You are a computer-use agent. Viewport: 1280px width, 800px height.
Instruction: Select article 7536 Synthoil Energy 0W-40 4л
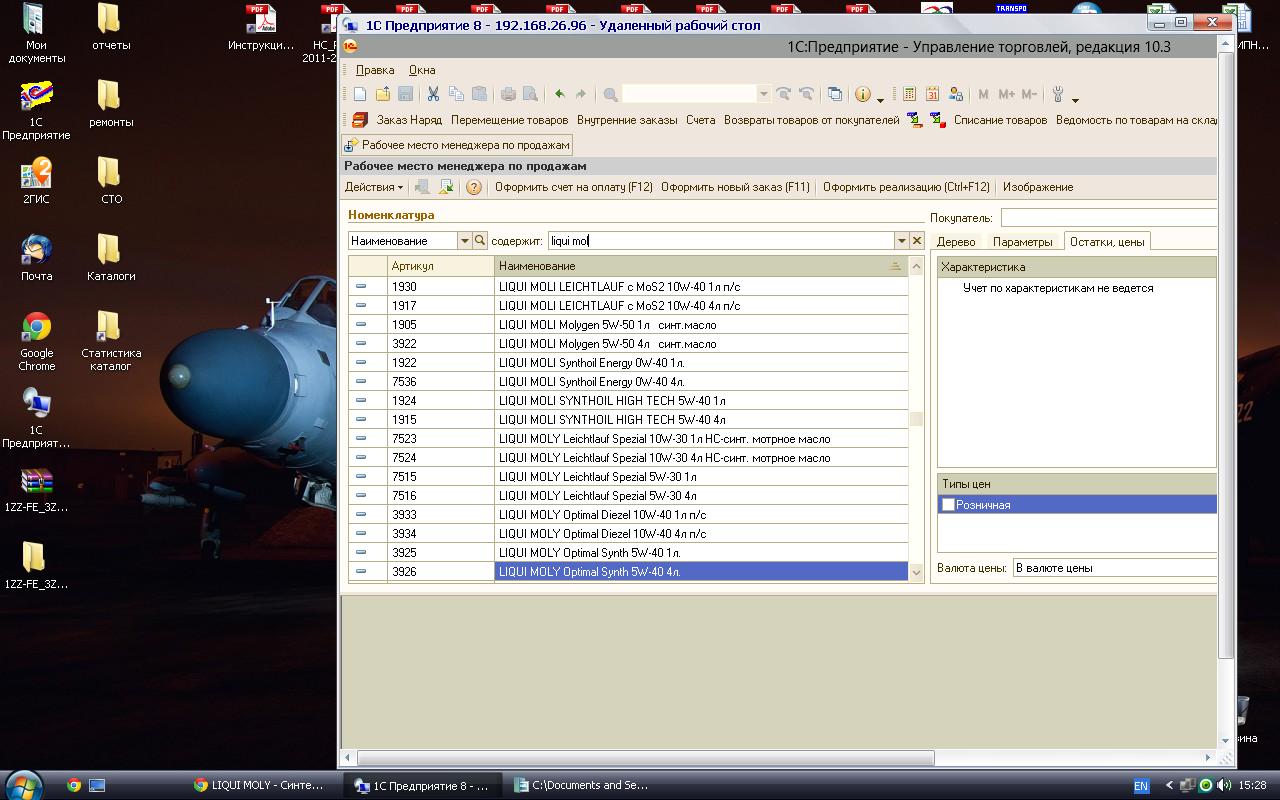628,382
